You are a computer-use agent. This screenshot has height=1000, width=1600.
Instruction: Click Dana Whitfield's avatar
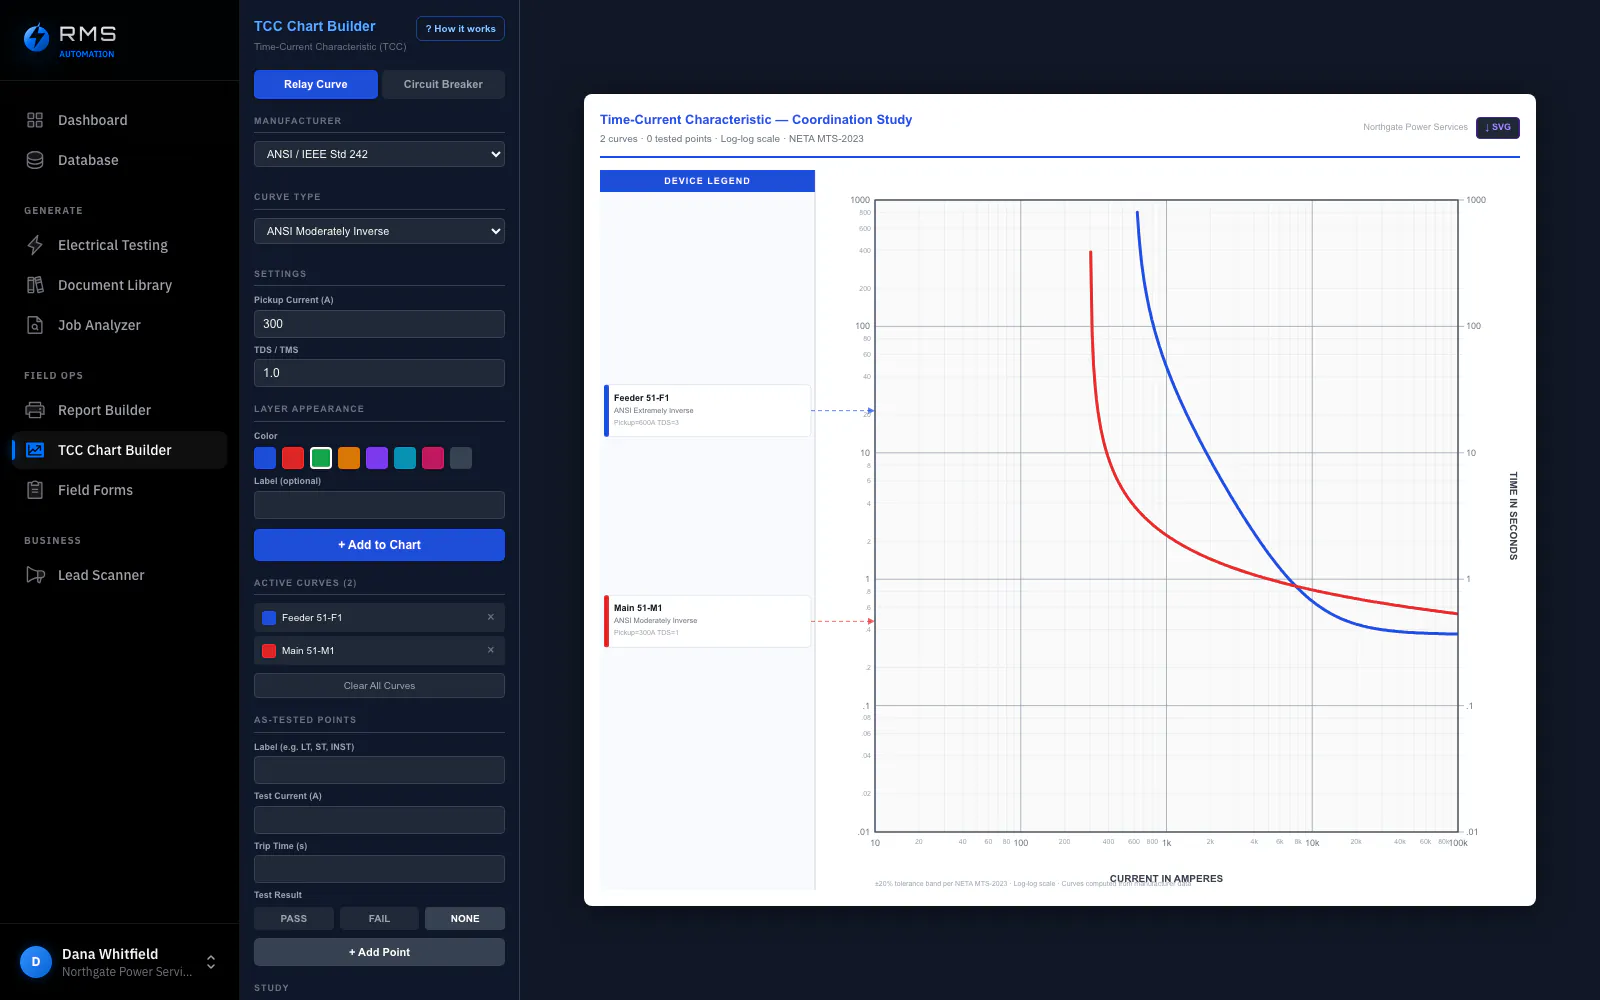[36, 962]
